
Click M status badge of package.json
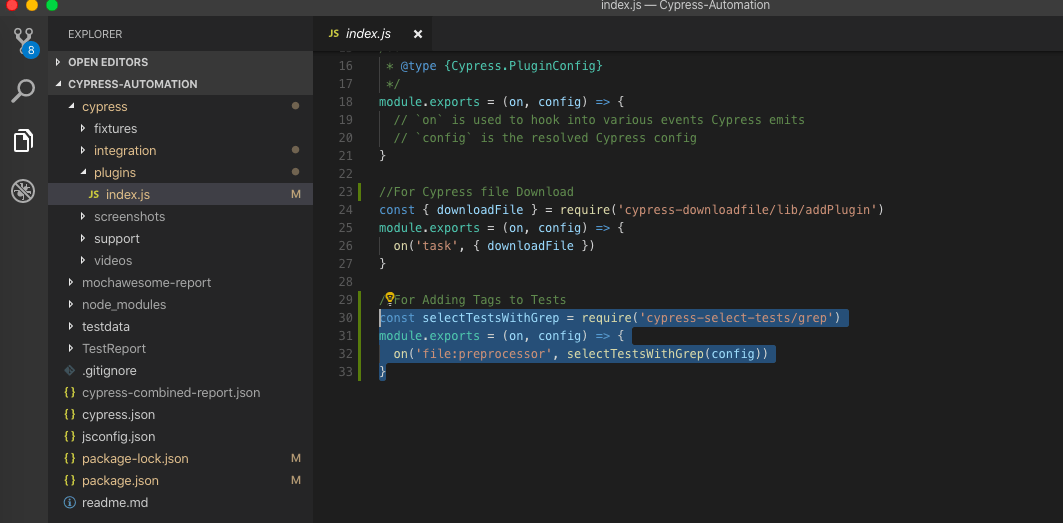(296, 480)
